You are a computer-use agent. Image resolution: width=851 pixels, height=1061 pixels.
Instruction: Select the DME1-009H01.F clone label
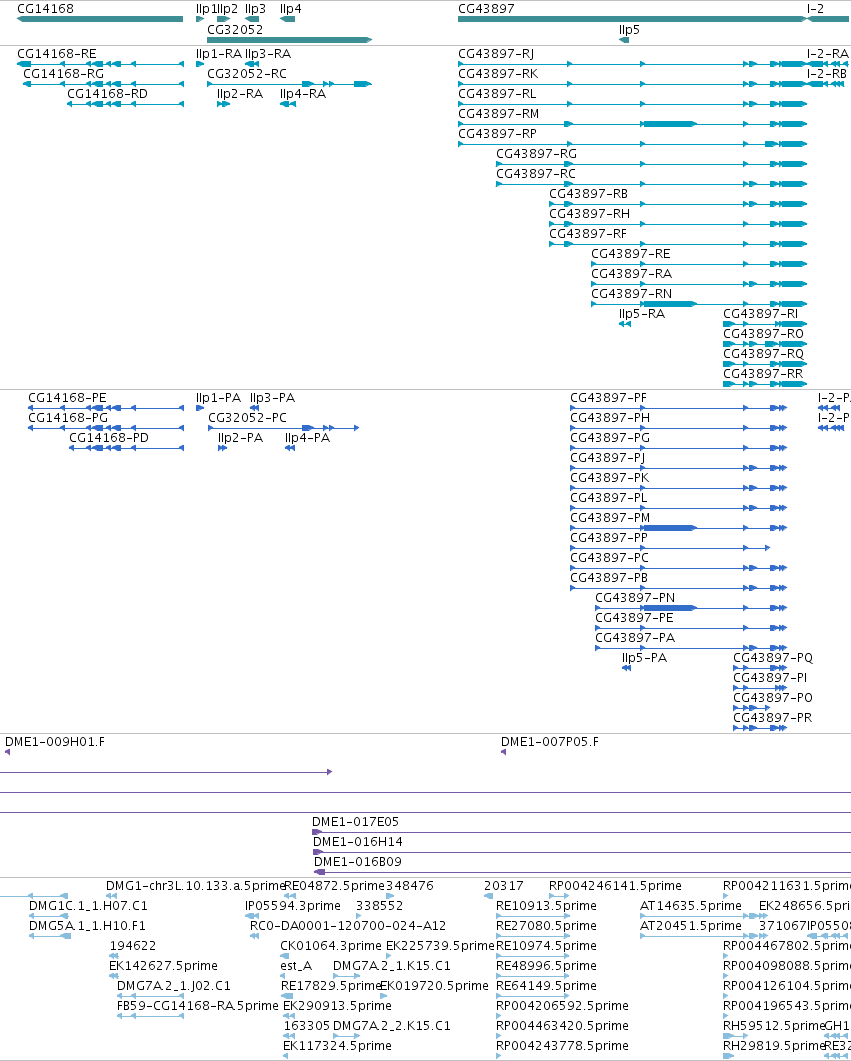tap(55, 742)
